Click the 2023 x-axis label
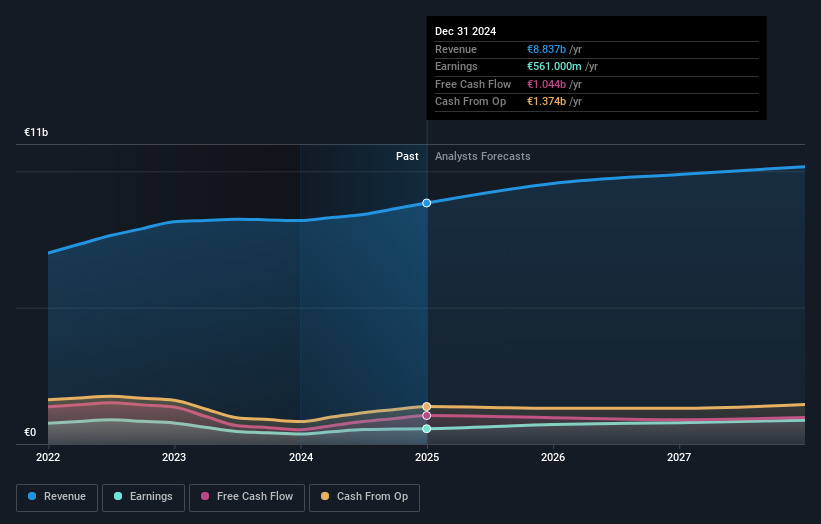The width and height of the screenshot is (821, 524). [174, 458]
